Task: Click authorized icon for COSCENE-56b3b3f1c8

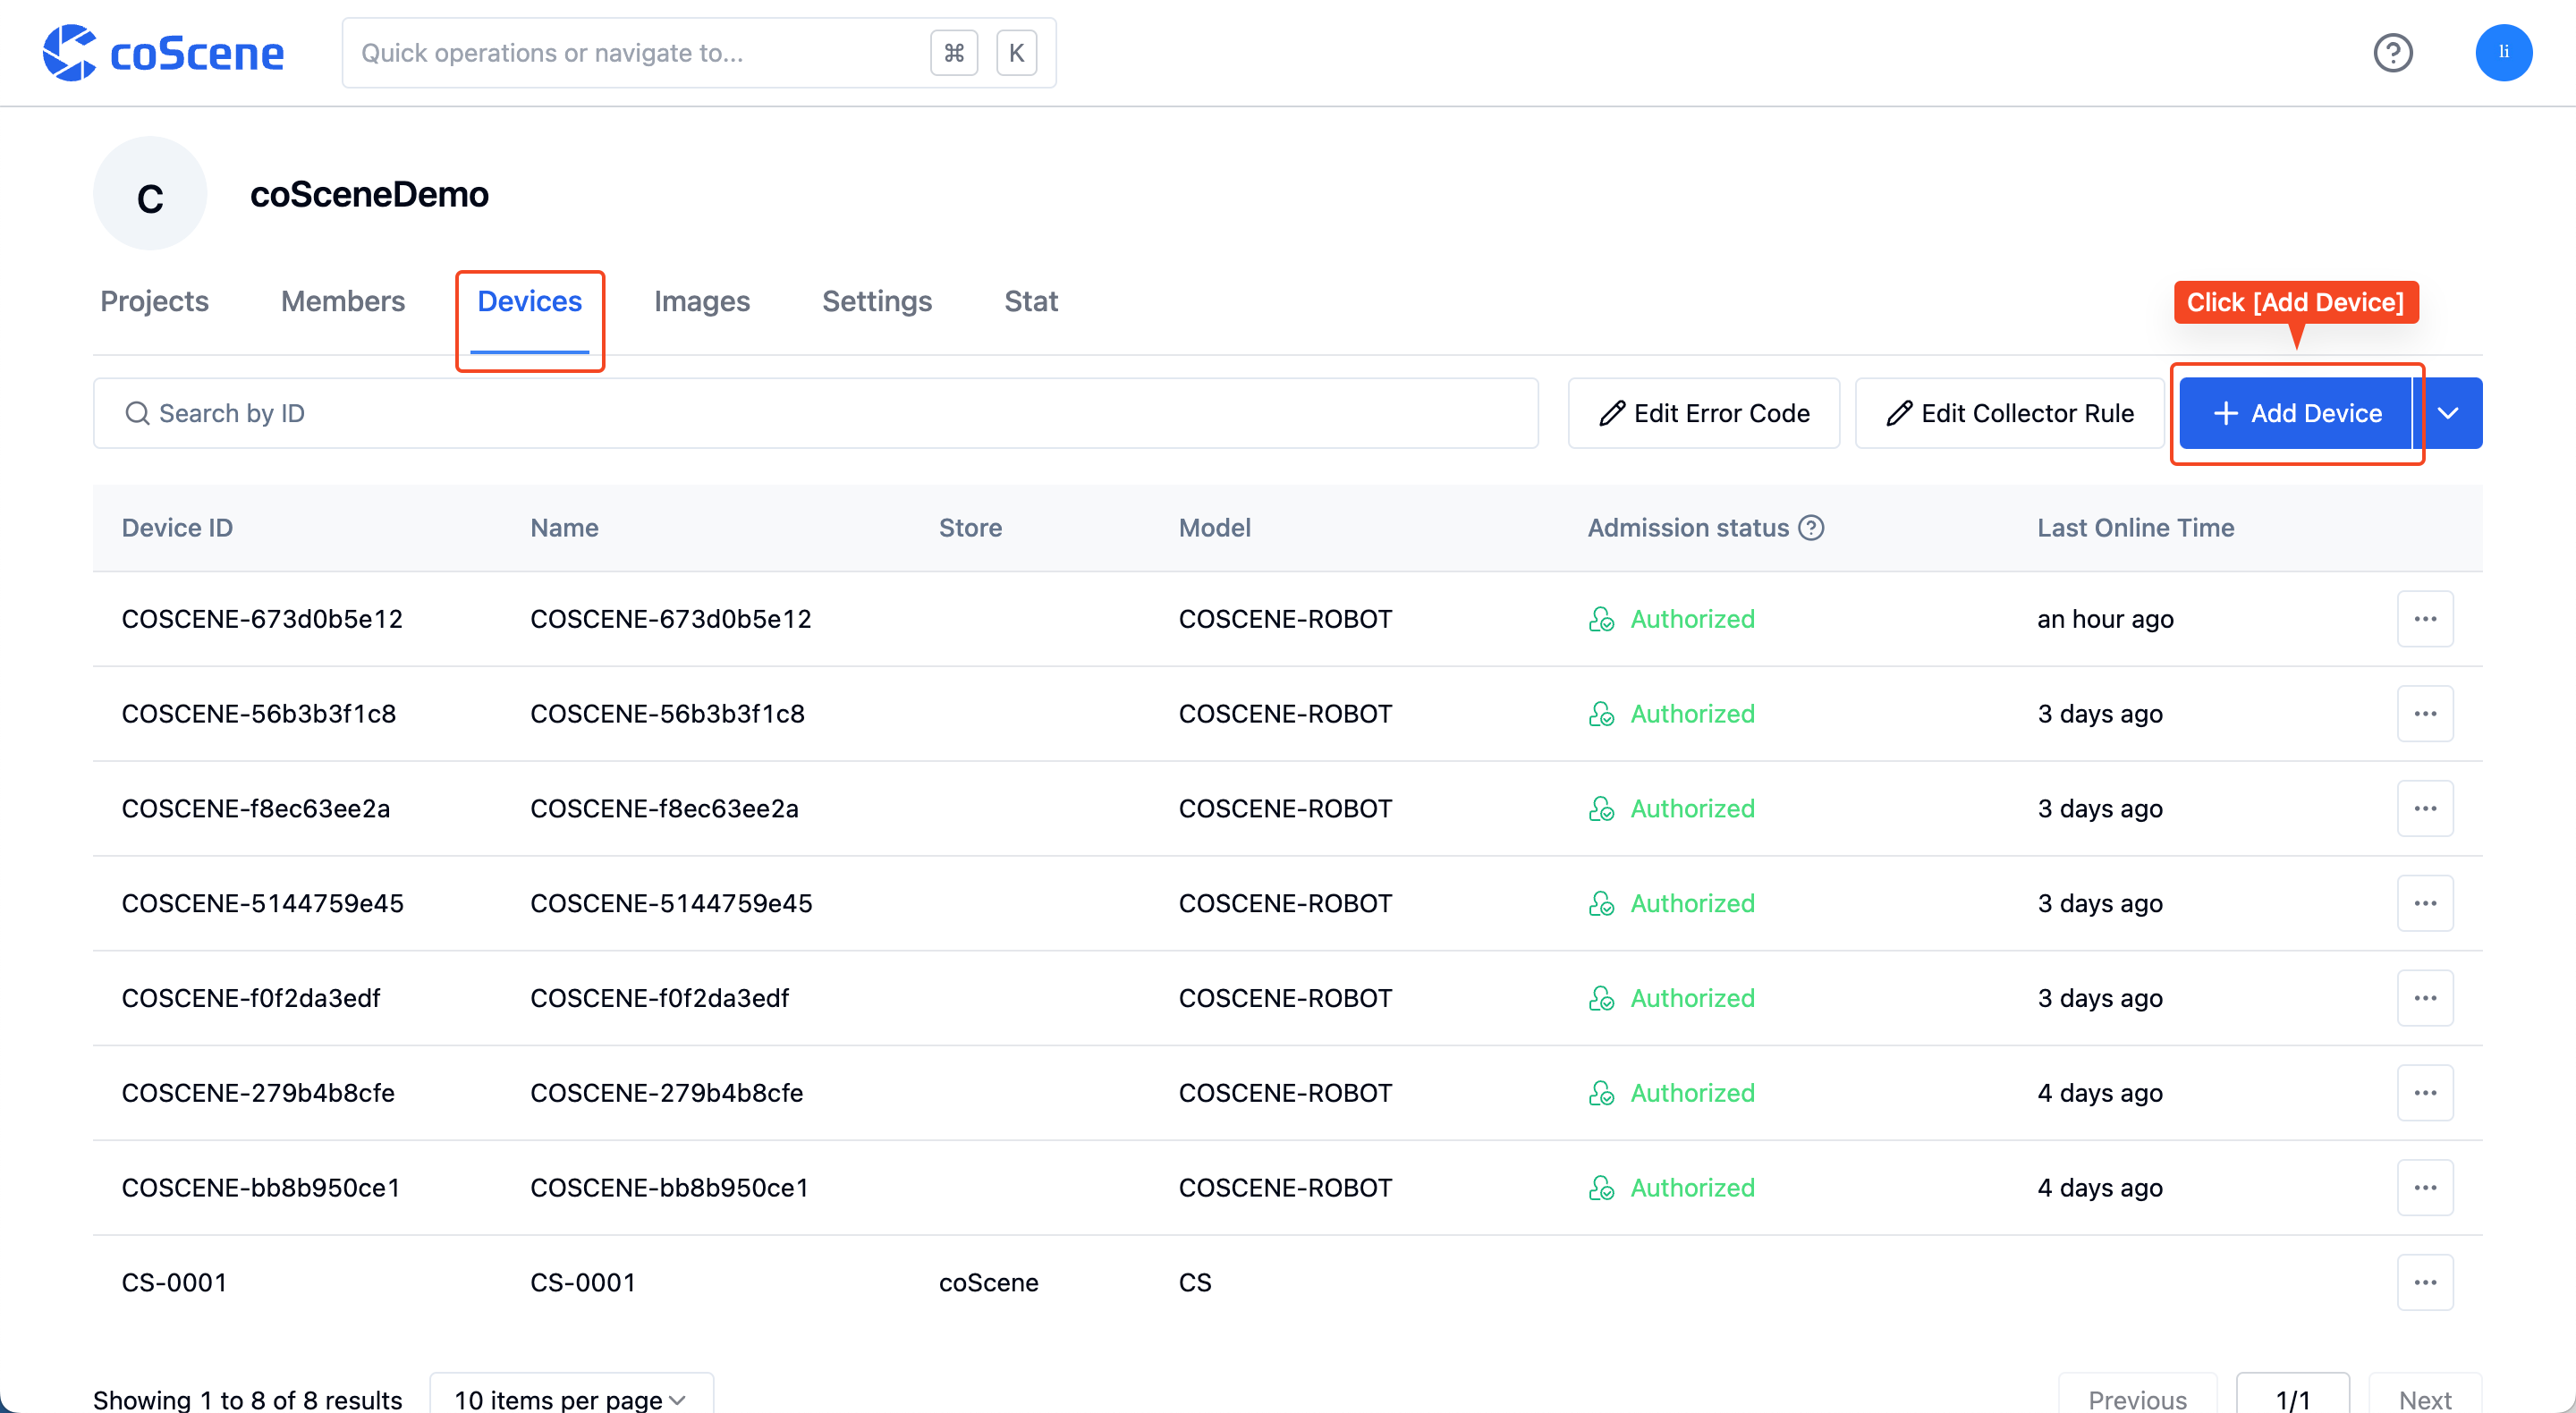Action: coord(1601,714)
